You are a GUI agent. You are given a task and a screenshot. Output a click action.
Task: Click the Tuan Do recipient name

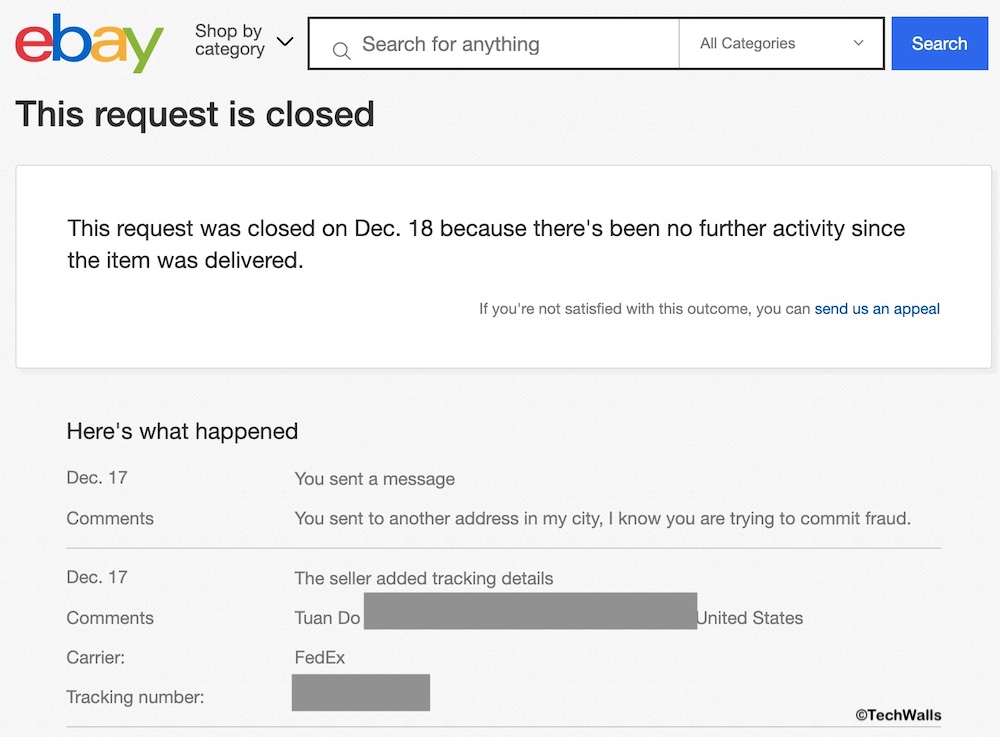[x=327, y=618]
